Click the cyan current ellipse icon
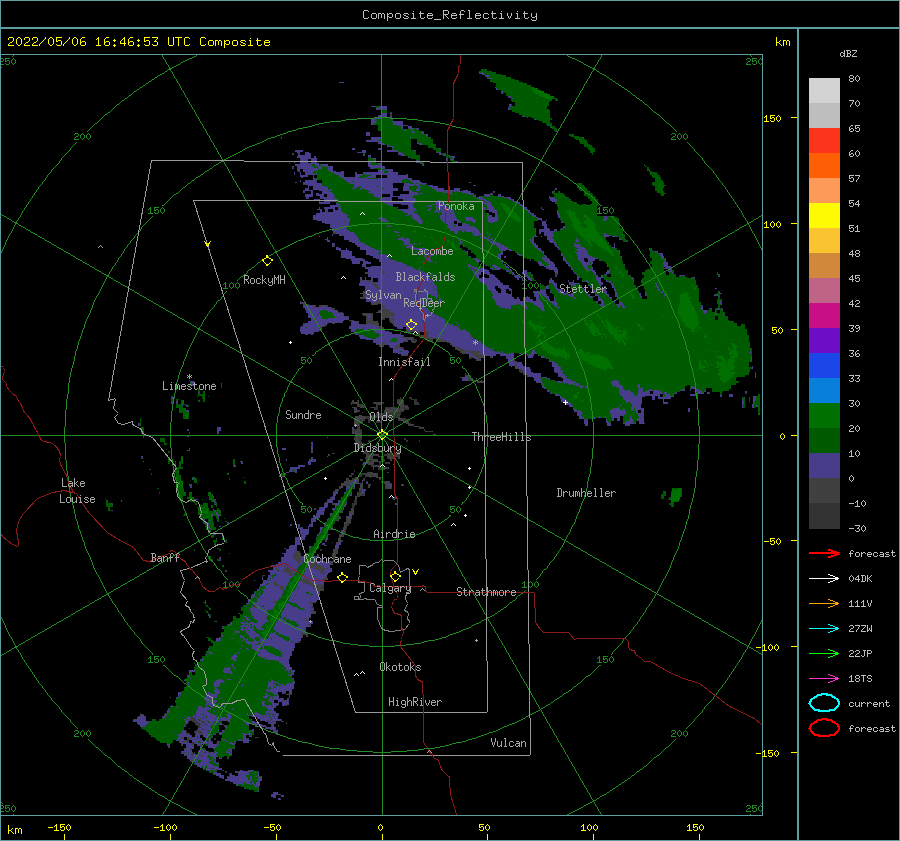Viewport: 900px width, 841px height. click(824, 703)
